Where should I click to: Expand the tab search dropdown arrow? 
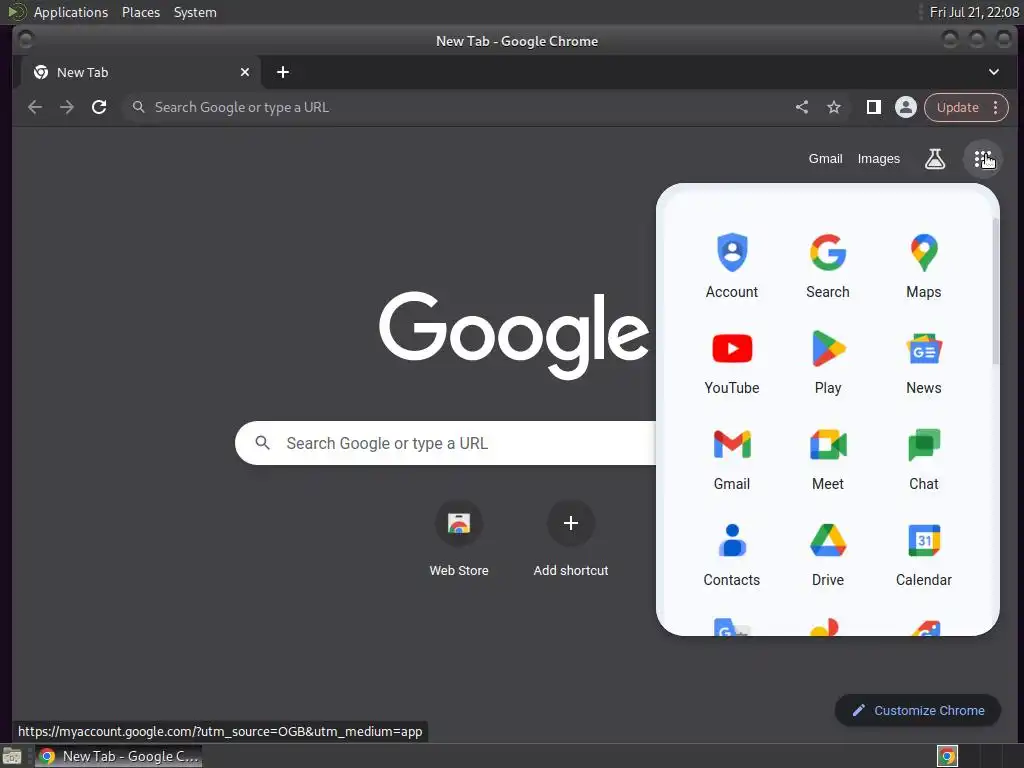pyautogui.click(x=993, y=72)
